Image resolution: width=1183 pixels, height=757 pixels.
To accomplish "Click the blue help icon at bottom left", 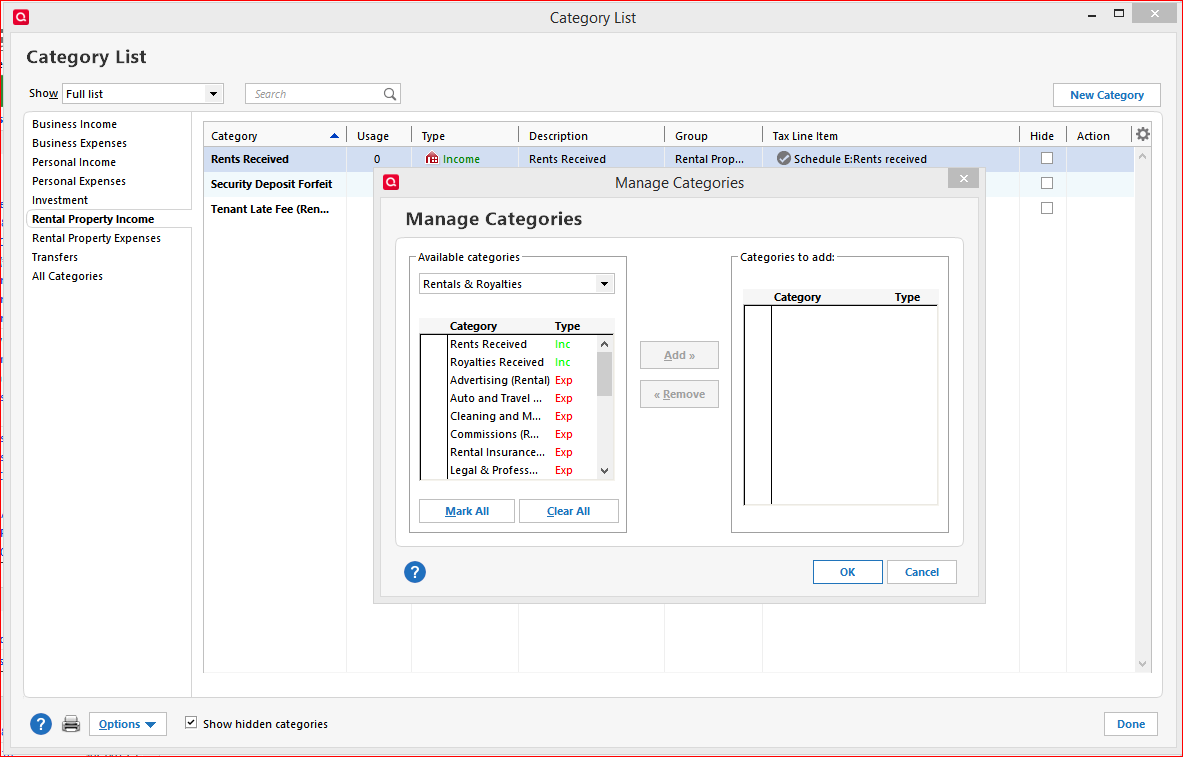I will (40, 724).
